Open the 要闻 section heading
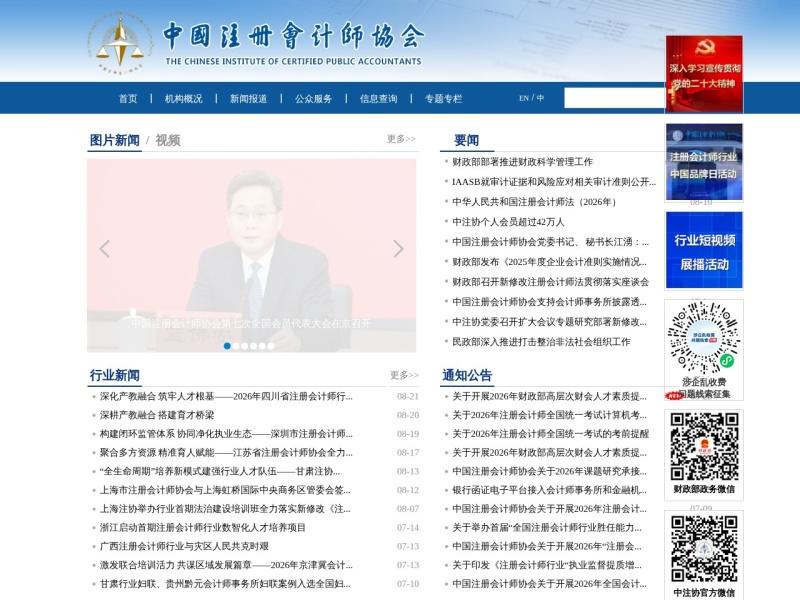This screenshot has width=800, height=600. pos(466,140)
